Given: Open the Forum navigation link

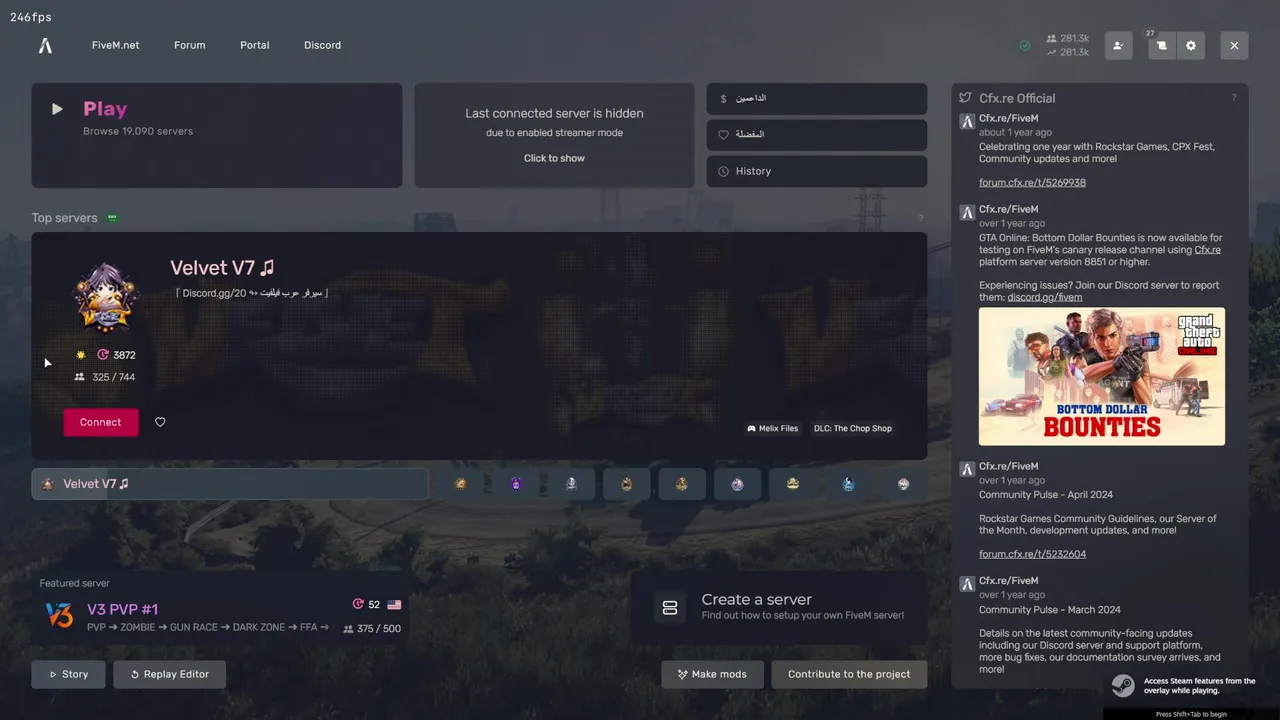Looking at the screenshot, I should [x=189, y=45].
